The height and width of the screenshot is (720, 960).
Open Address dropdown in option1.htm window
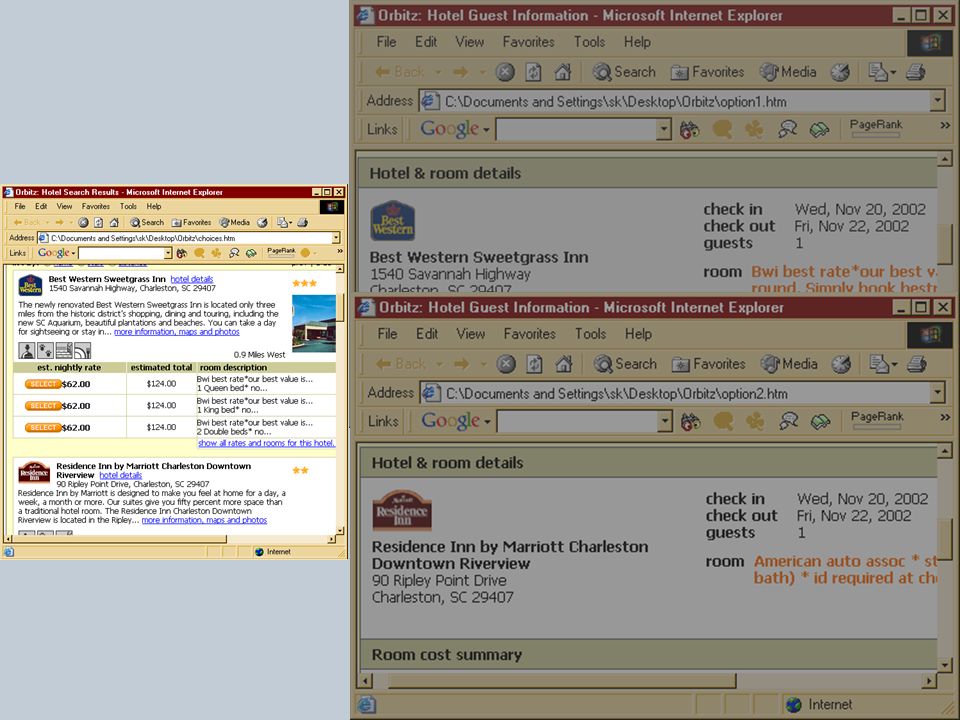[x=937, y=101]
